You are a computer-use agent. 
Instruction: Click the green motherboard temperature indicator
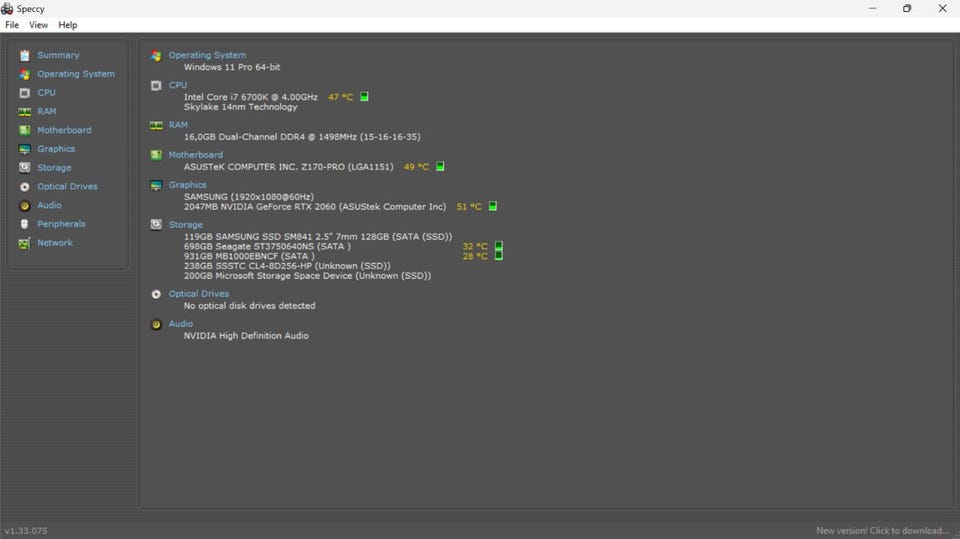[x=440, y=167]
